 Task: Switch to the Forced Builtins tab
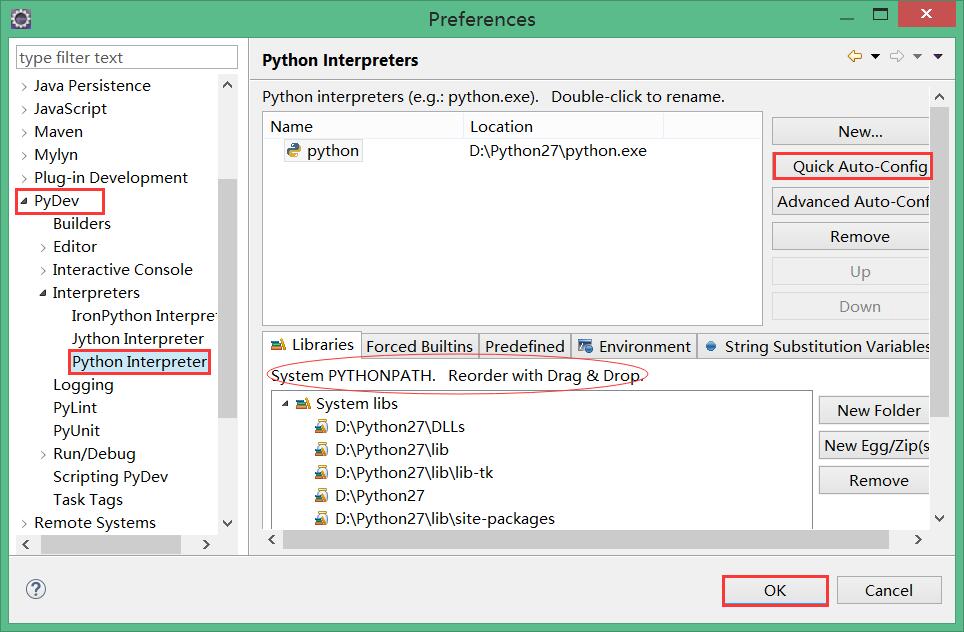coord(419,346)
